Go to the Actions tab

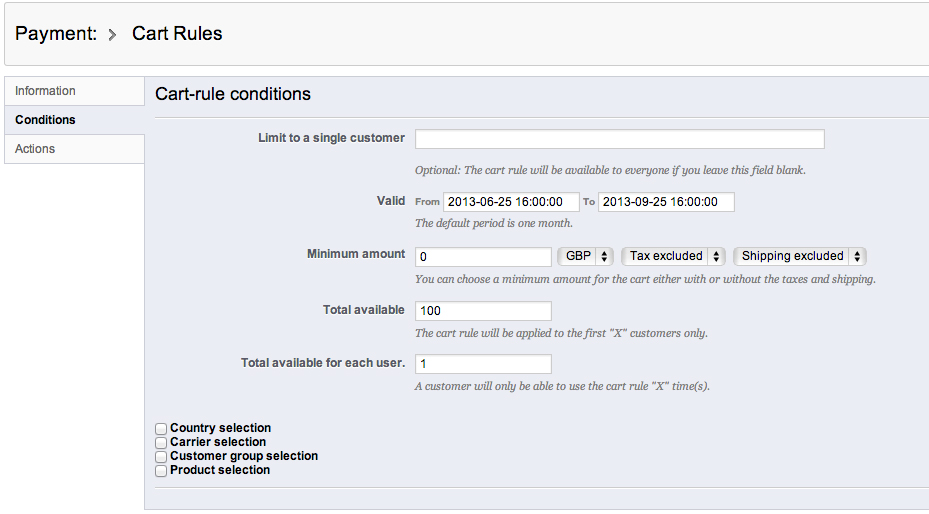35,149
